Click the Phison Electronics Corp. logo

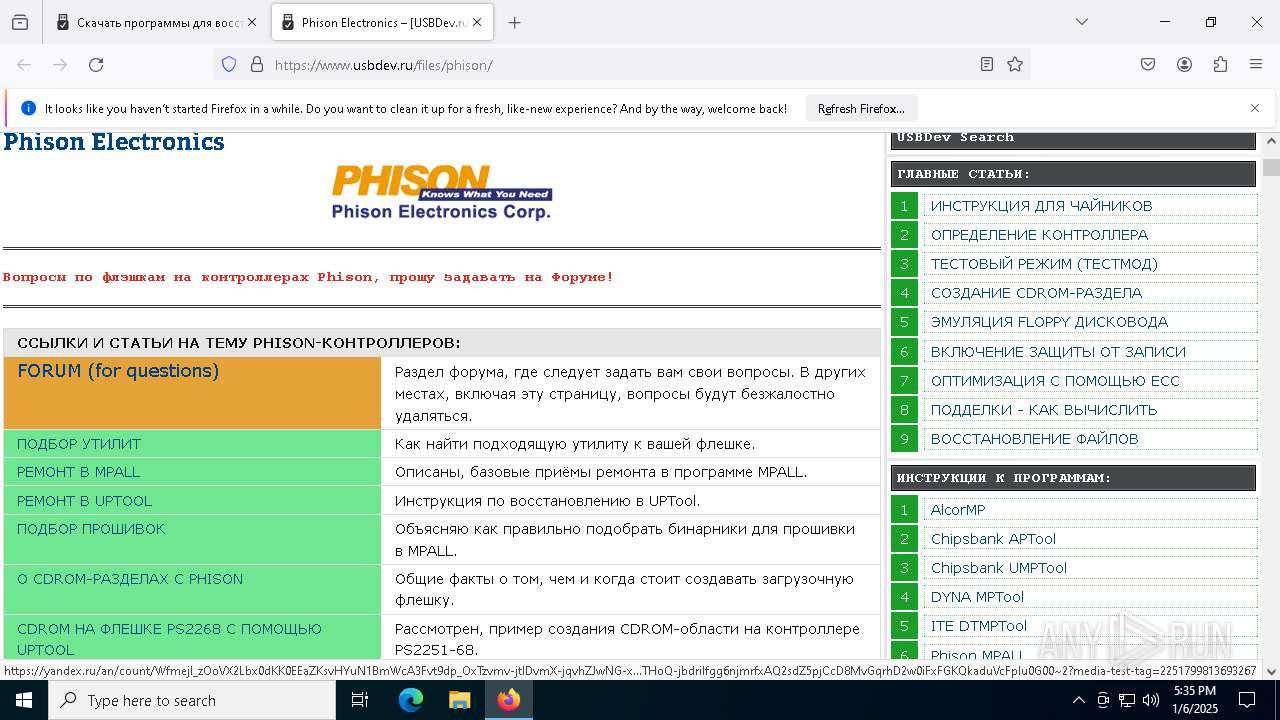click(x=441, y=193)
